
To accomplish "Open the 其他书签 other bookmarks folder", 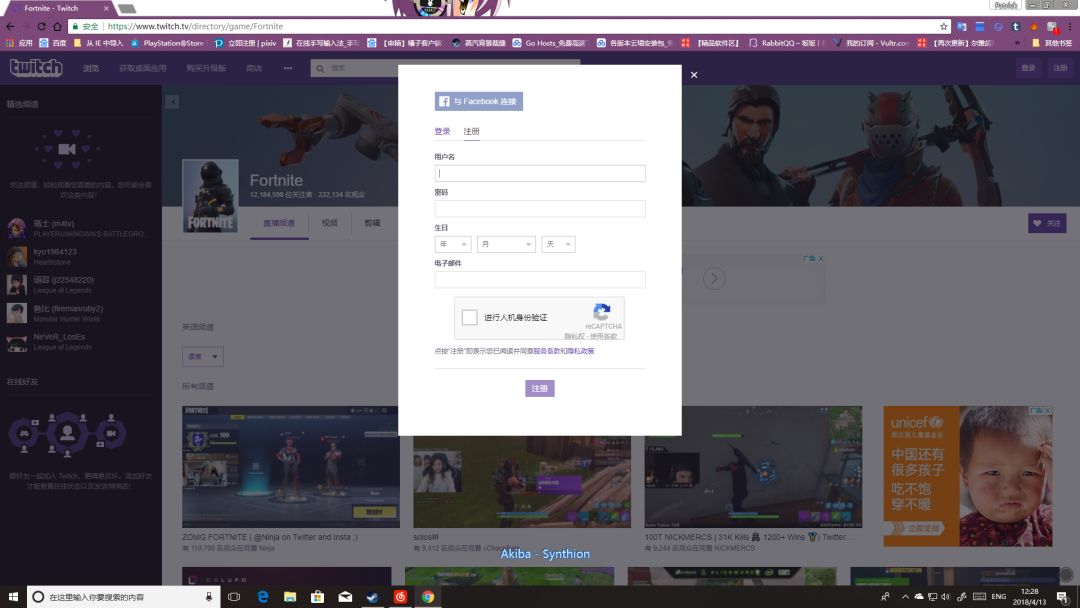I will tap(1051, 43).
